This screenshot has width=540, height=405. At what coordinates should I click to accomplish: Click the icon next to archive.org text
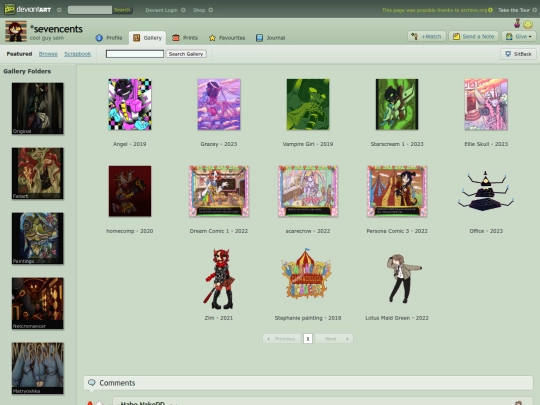[490, 10]
